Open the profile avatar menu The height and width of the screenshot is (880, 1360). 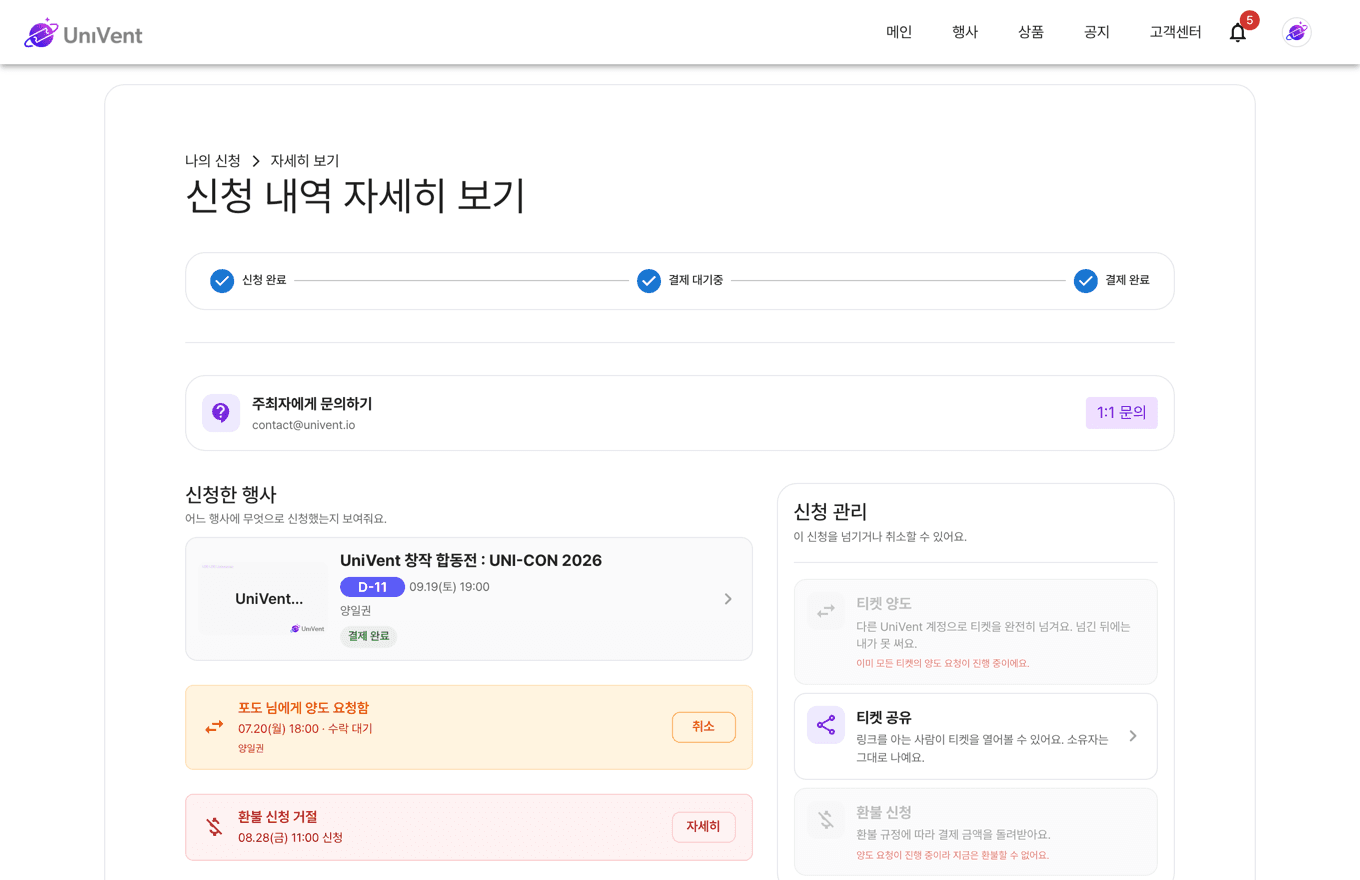(1297, 32)
